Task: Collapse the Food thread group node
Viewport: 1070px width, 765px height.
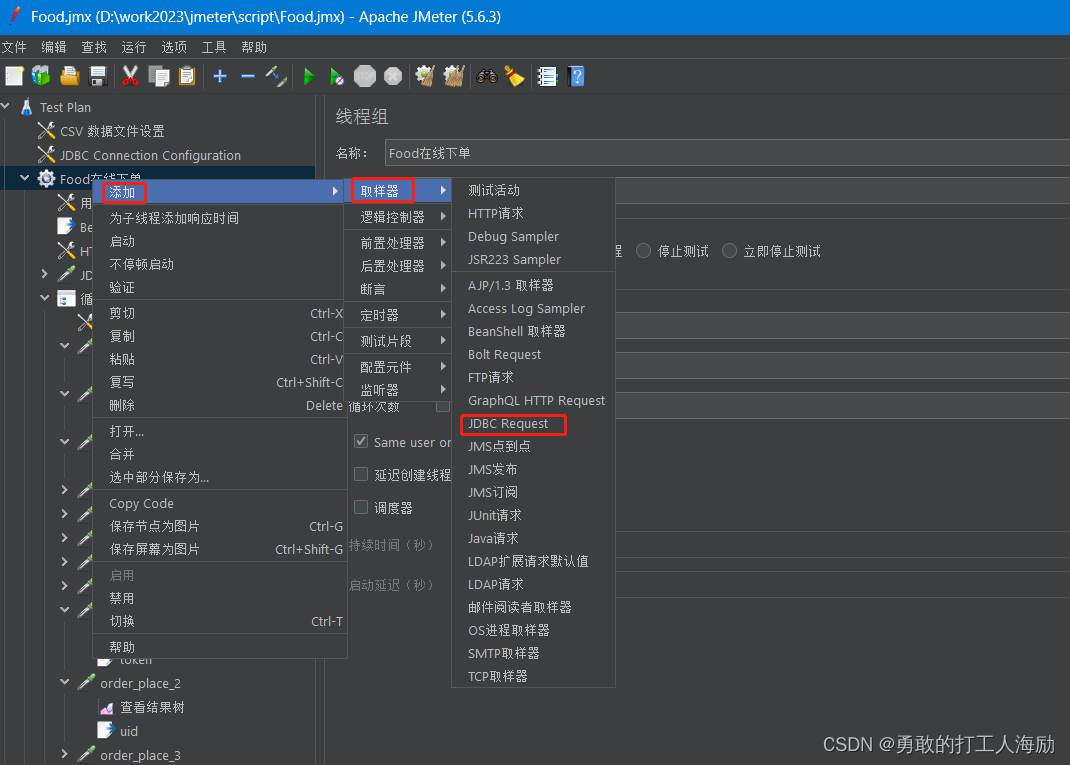Action: [x=25, y=178]
